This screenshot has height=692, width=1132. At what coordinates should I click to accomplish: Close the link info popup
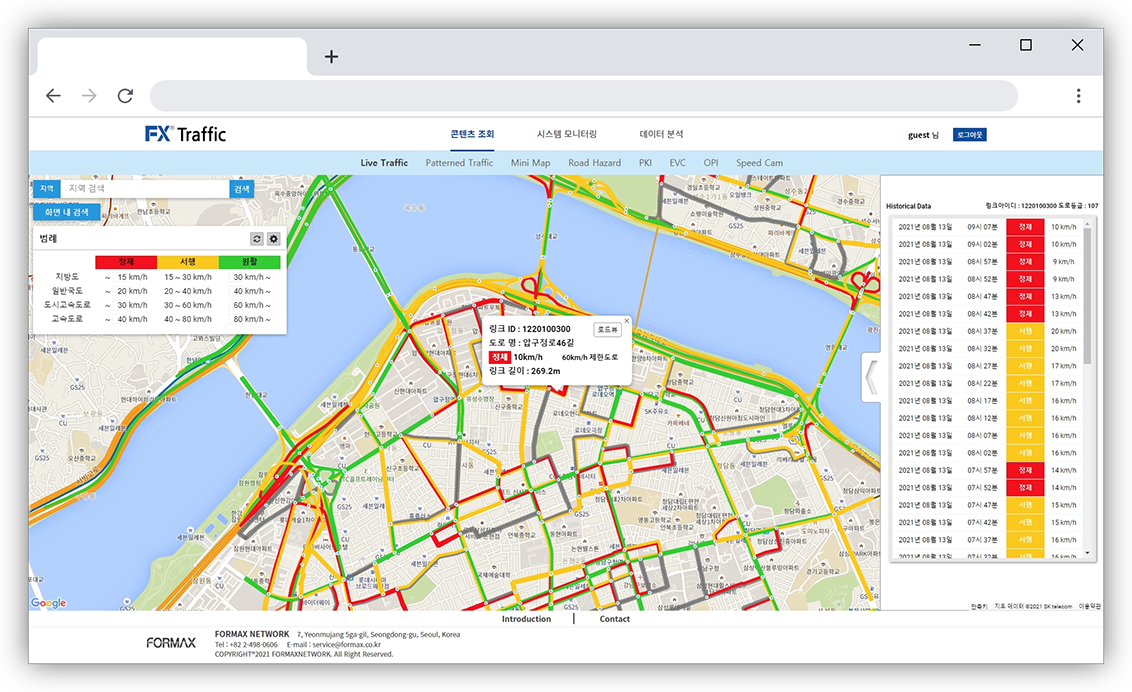coord(627,321)
